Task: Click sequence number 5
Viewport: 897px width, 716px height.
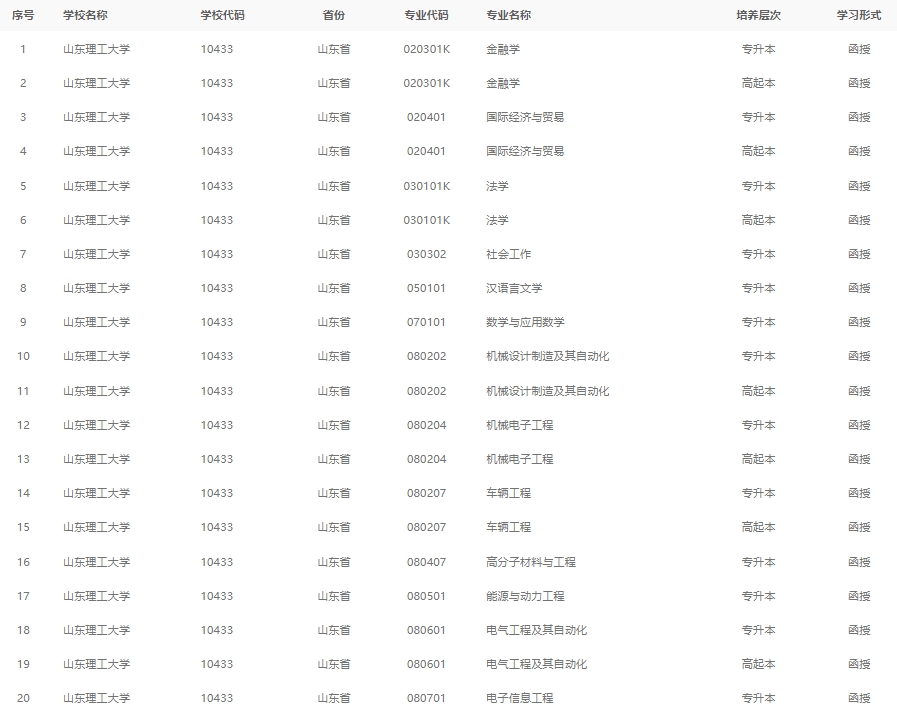Action: [x=23, y=186]
